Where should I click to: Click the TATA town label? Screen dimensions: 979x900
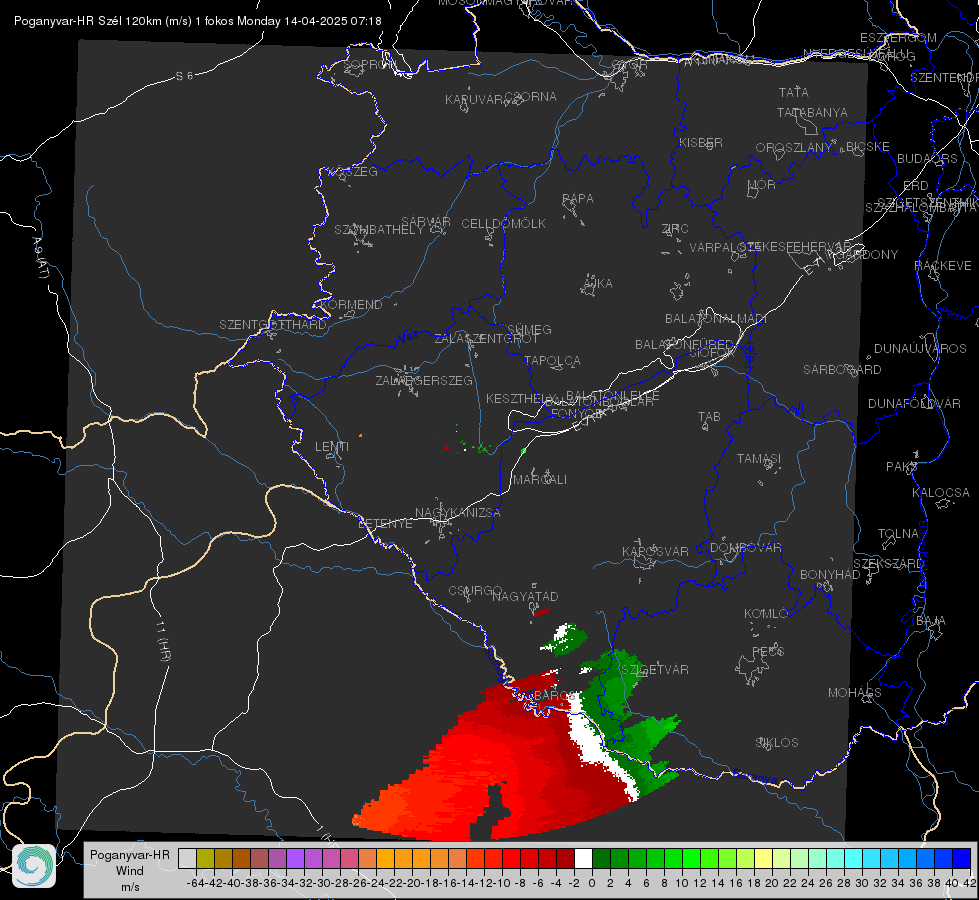coord(794,92)
